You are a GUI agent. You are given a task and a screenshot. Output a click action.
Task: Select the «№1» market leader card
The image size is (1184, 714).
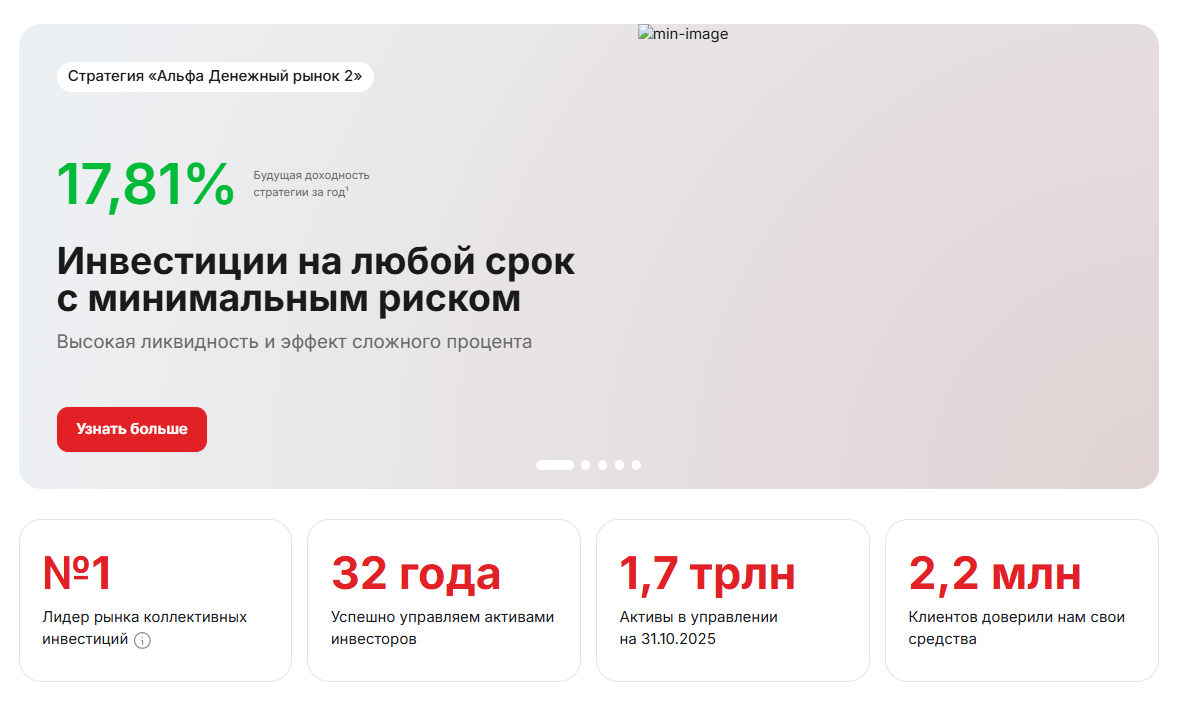click(x=155, y=600)
